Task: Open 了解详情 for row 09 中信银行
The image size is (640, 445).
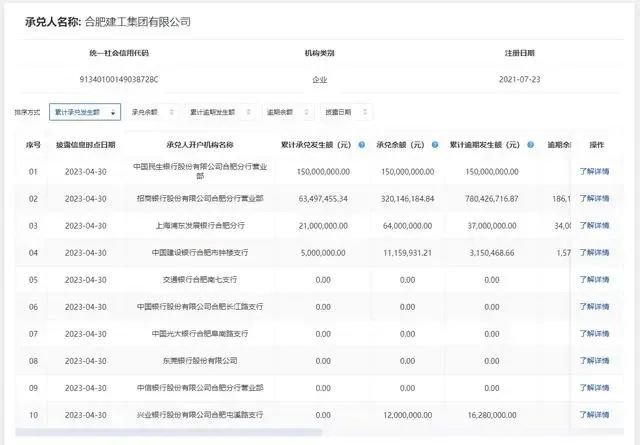Action: tap(594, 388)
